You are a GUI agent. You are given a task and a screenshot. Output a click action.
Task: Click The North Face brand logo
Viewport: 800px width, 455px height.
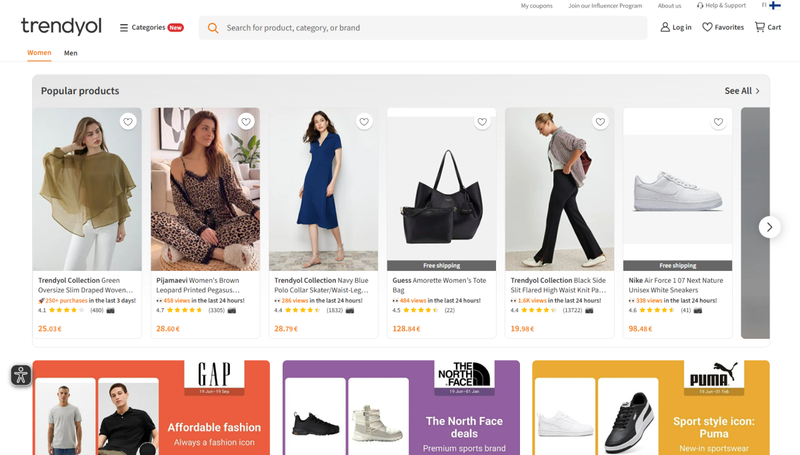pos(464,374)
